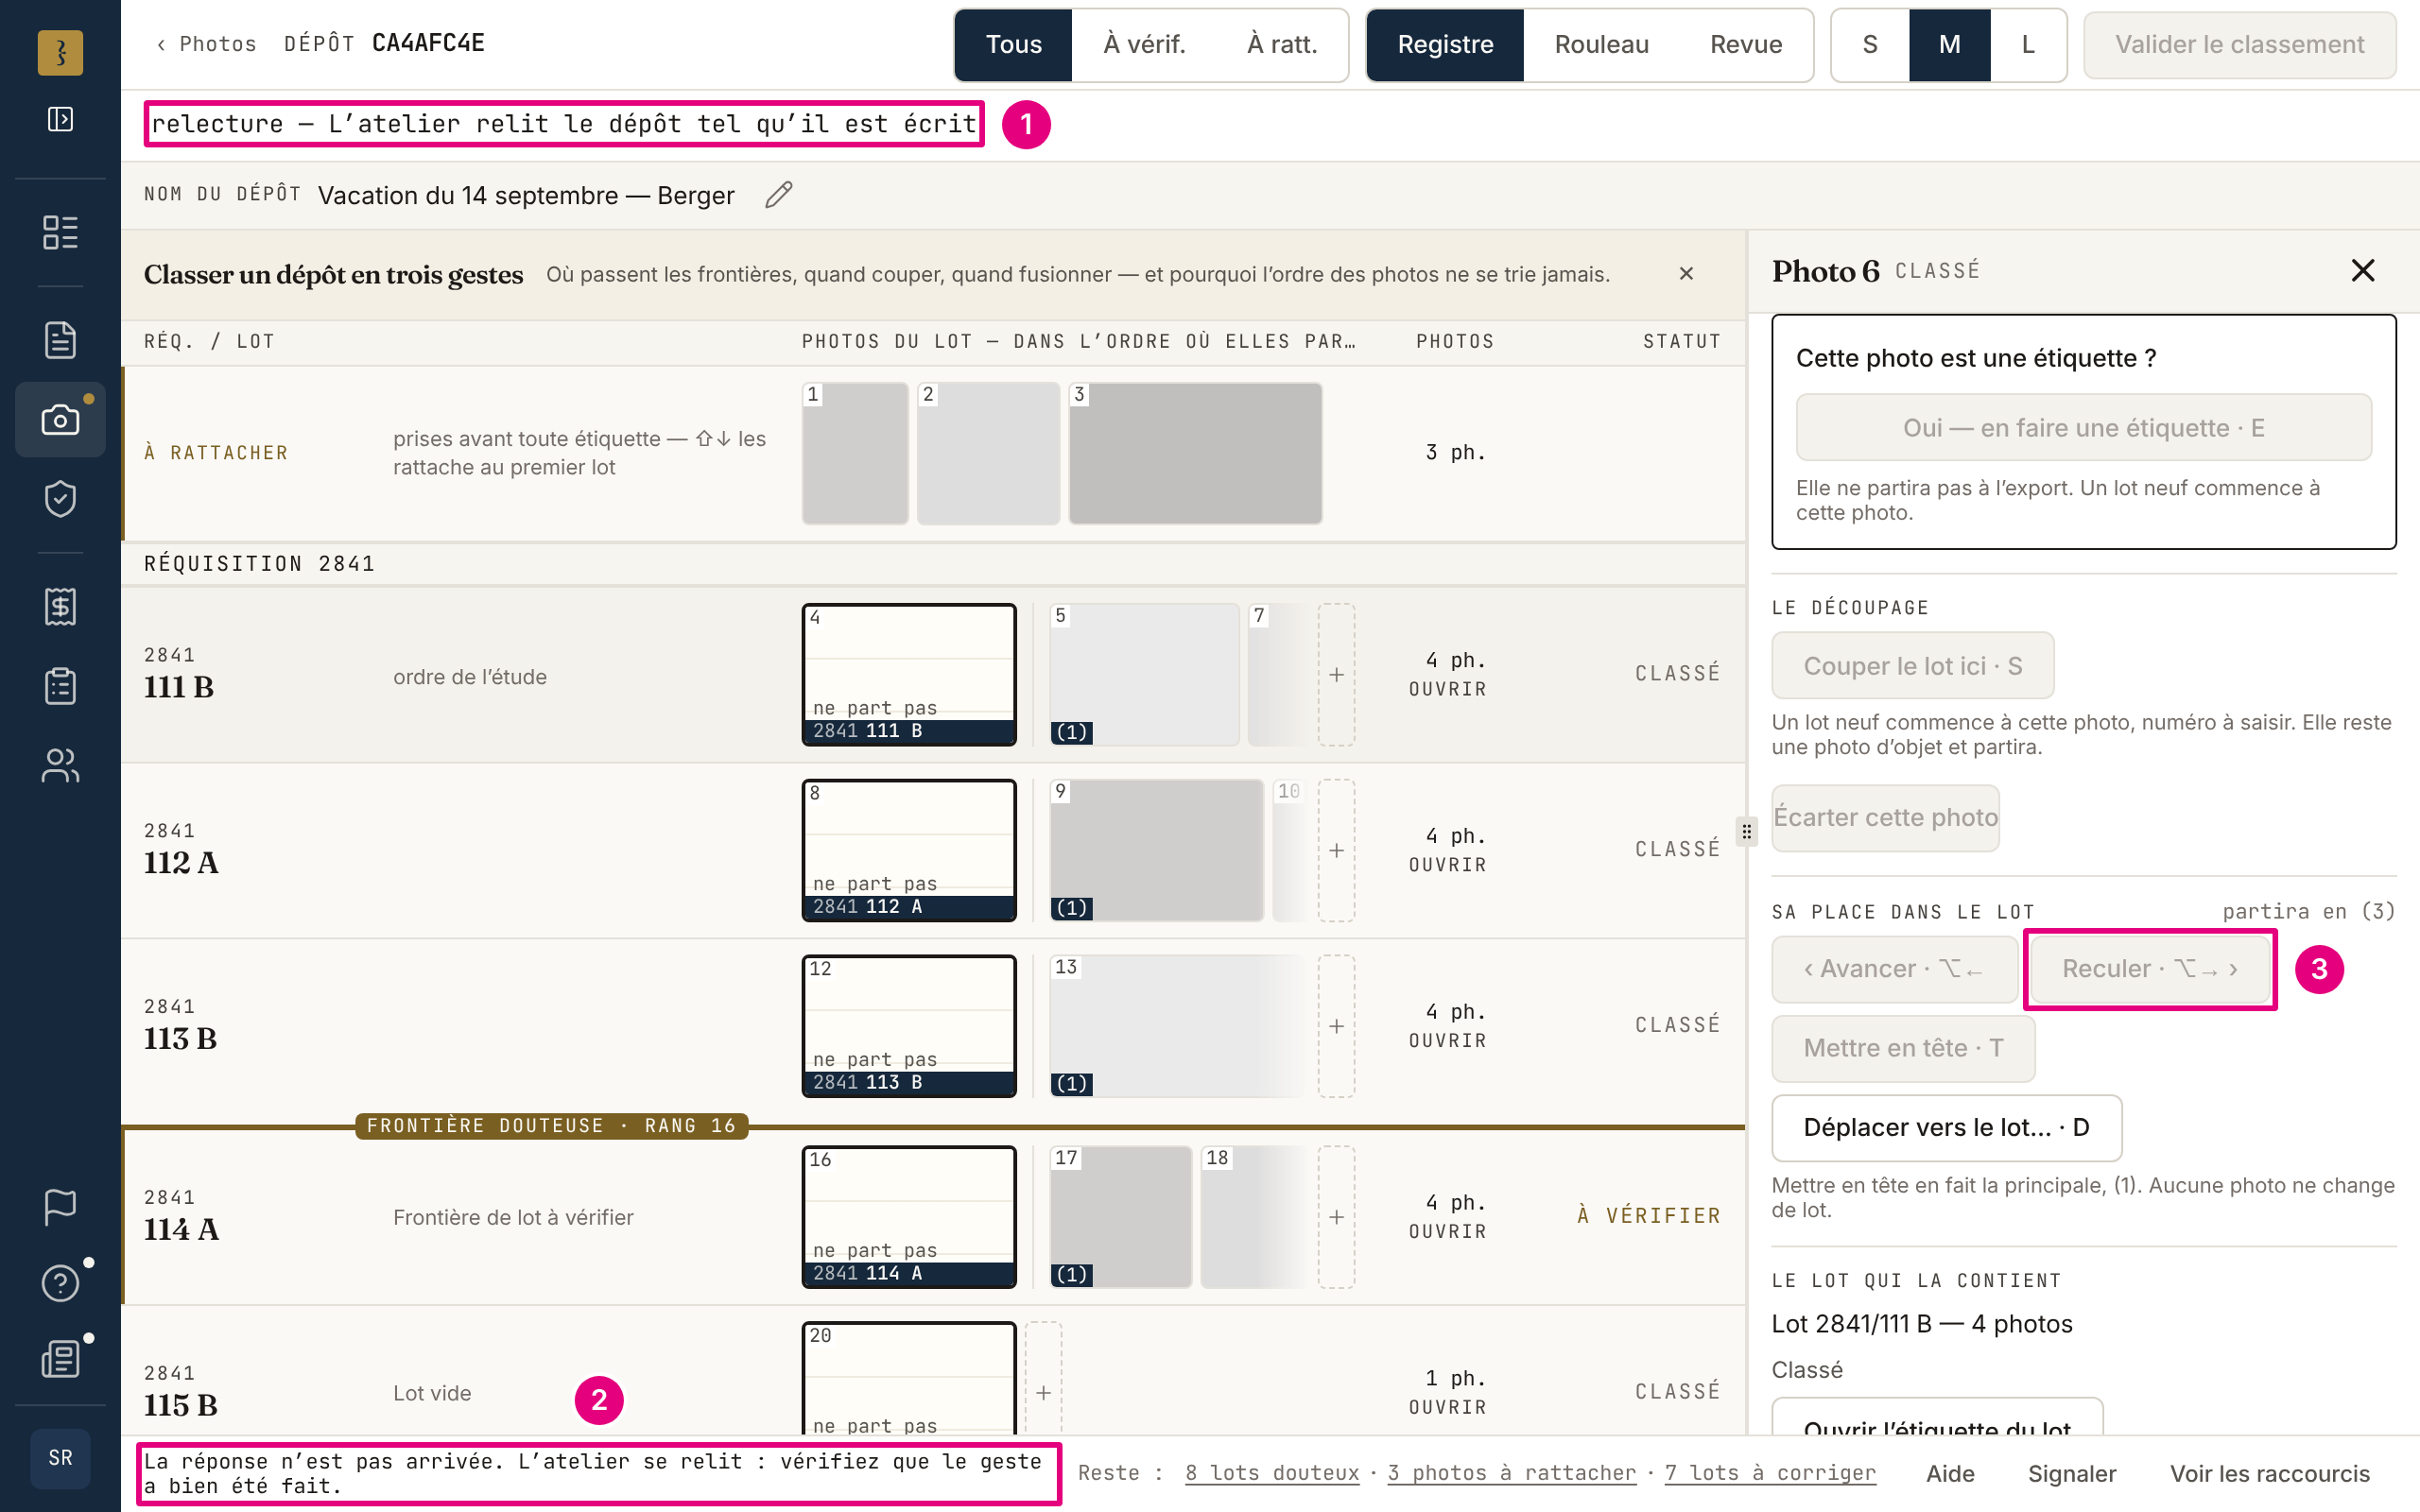Go back to Photos breadcrumb
The width and height of the screenshot is (2420, 1512).
pos(206,44)
